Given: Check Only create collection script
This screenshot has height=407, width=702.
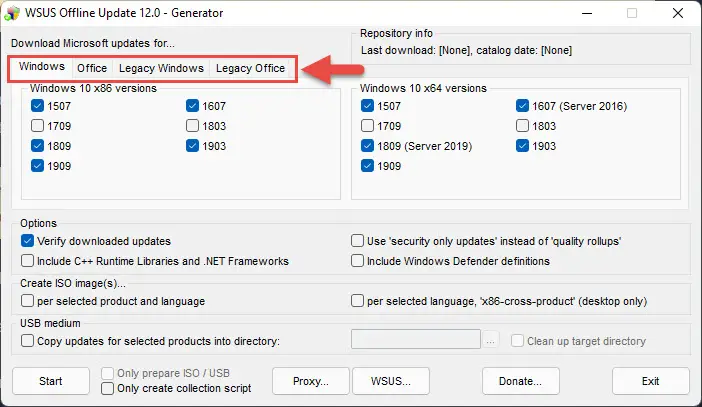Looking at the screenshot, I should [107, 388].
